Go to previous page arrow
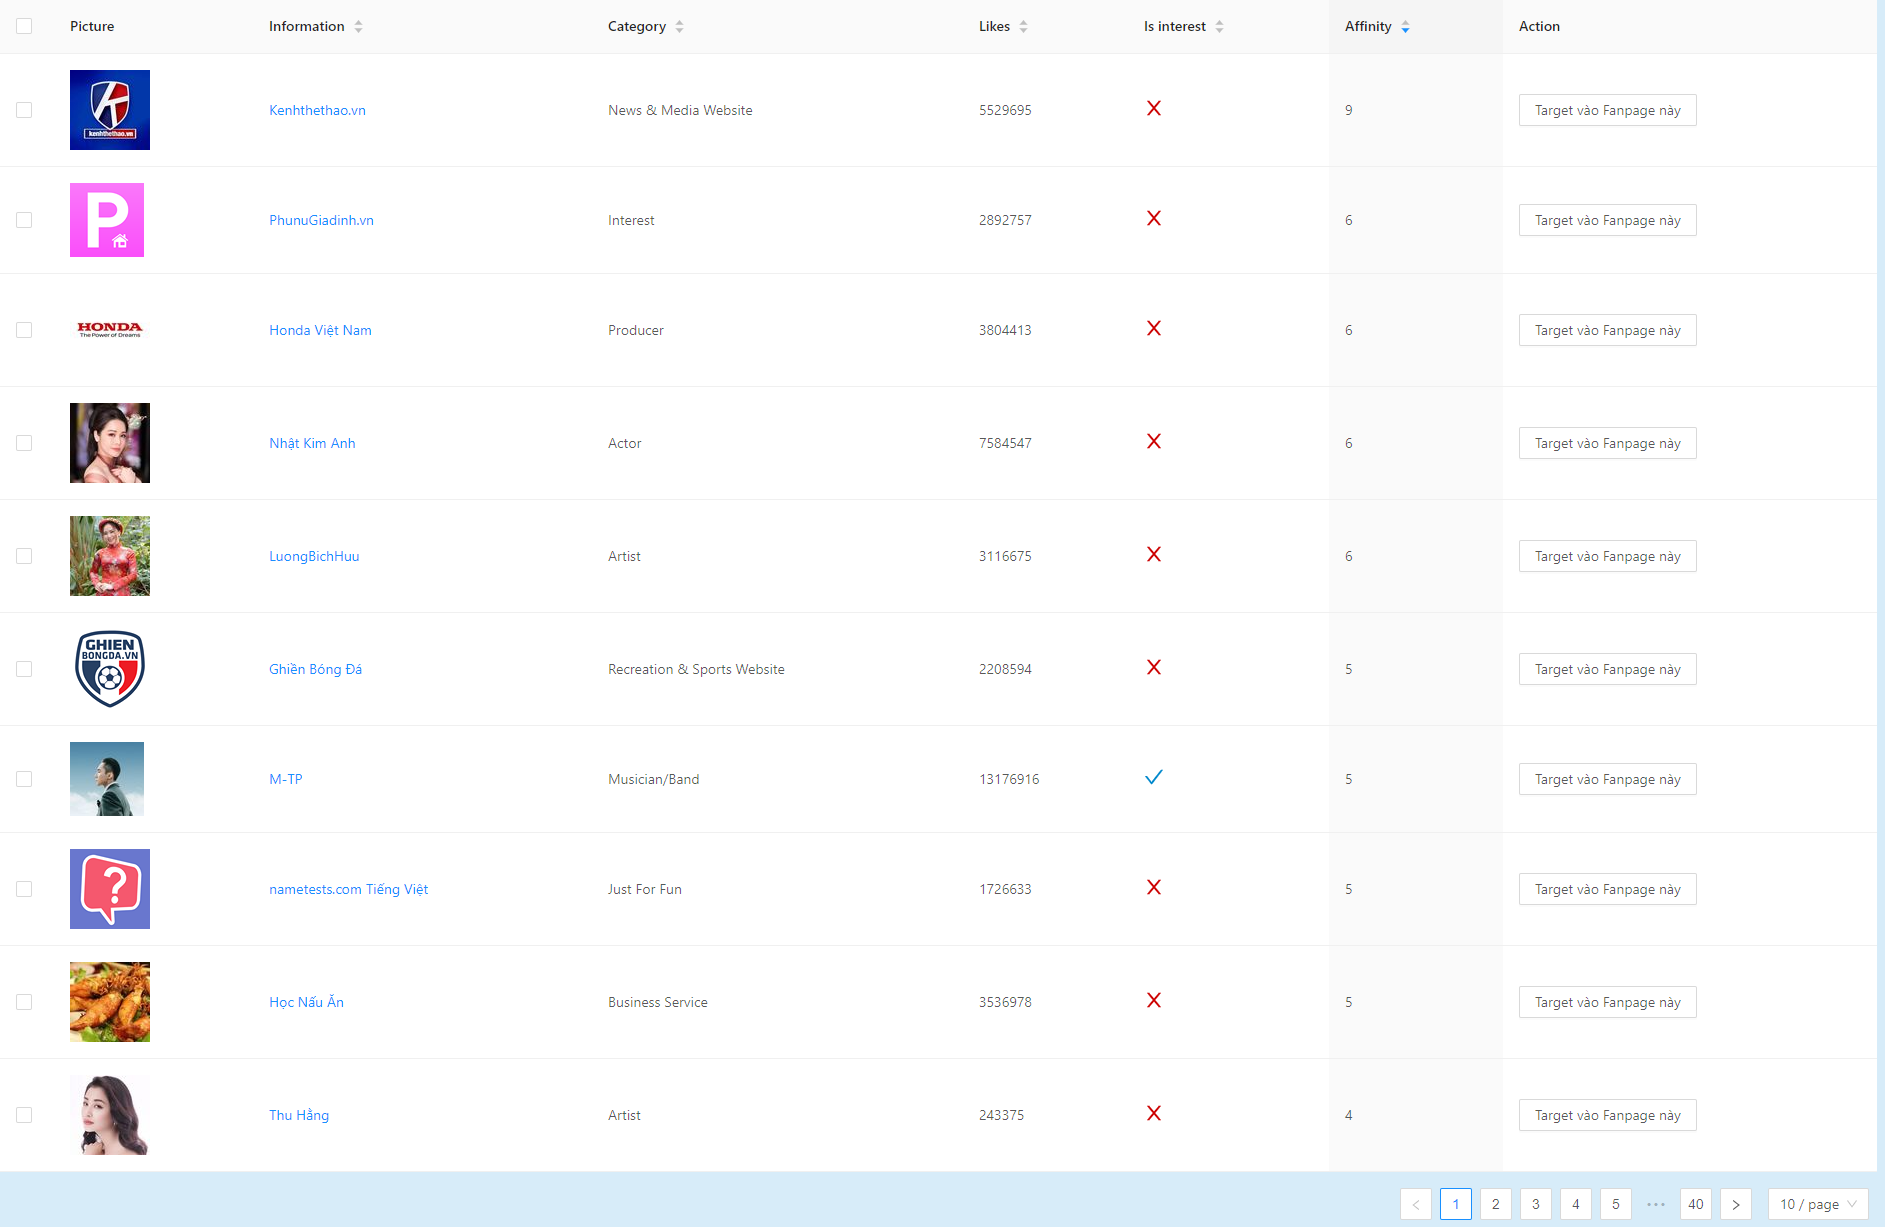This screenshot has width=1885, height=1227. tap(1416, 1204)
